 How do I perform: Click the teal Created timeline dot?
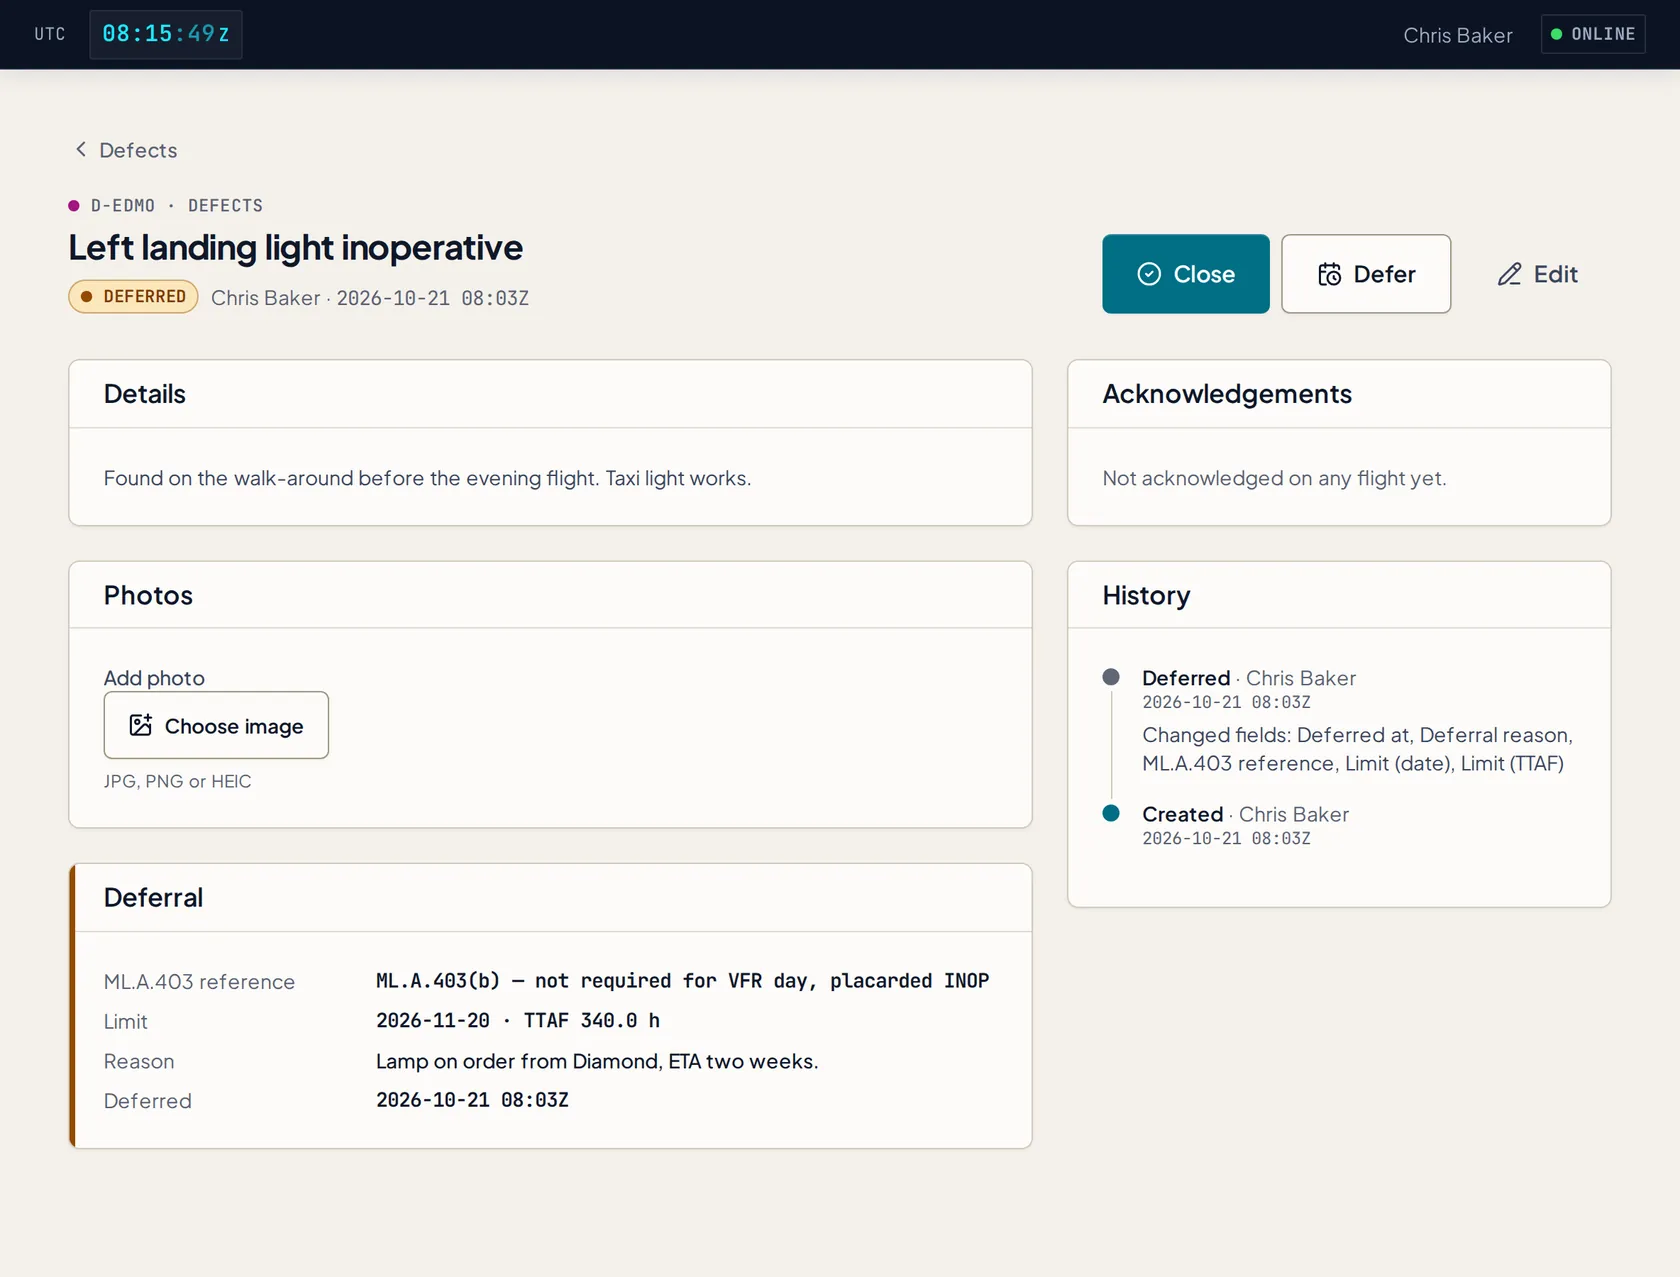pyautogui.click(x=1110, y=813)
